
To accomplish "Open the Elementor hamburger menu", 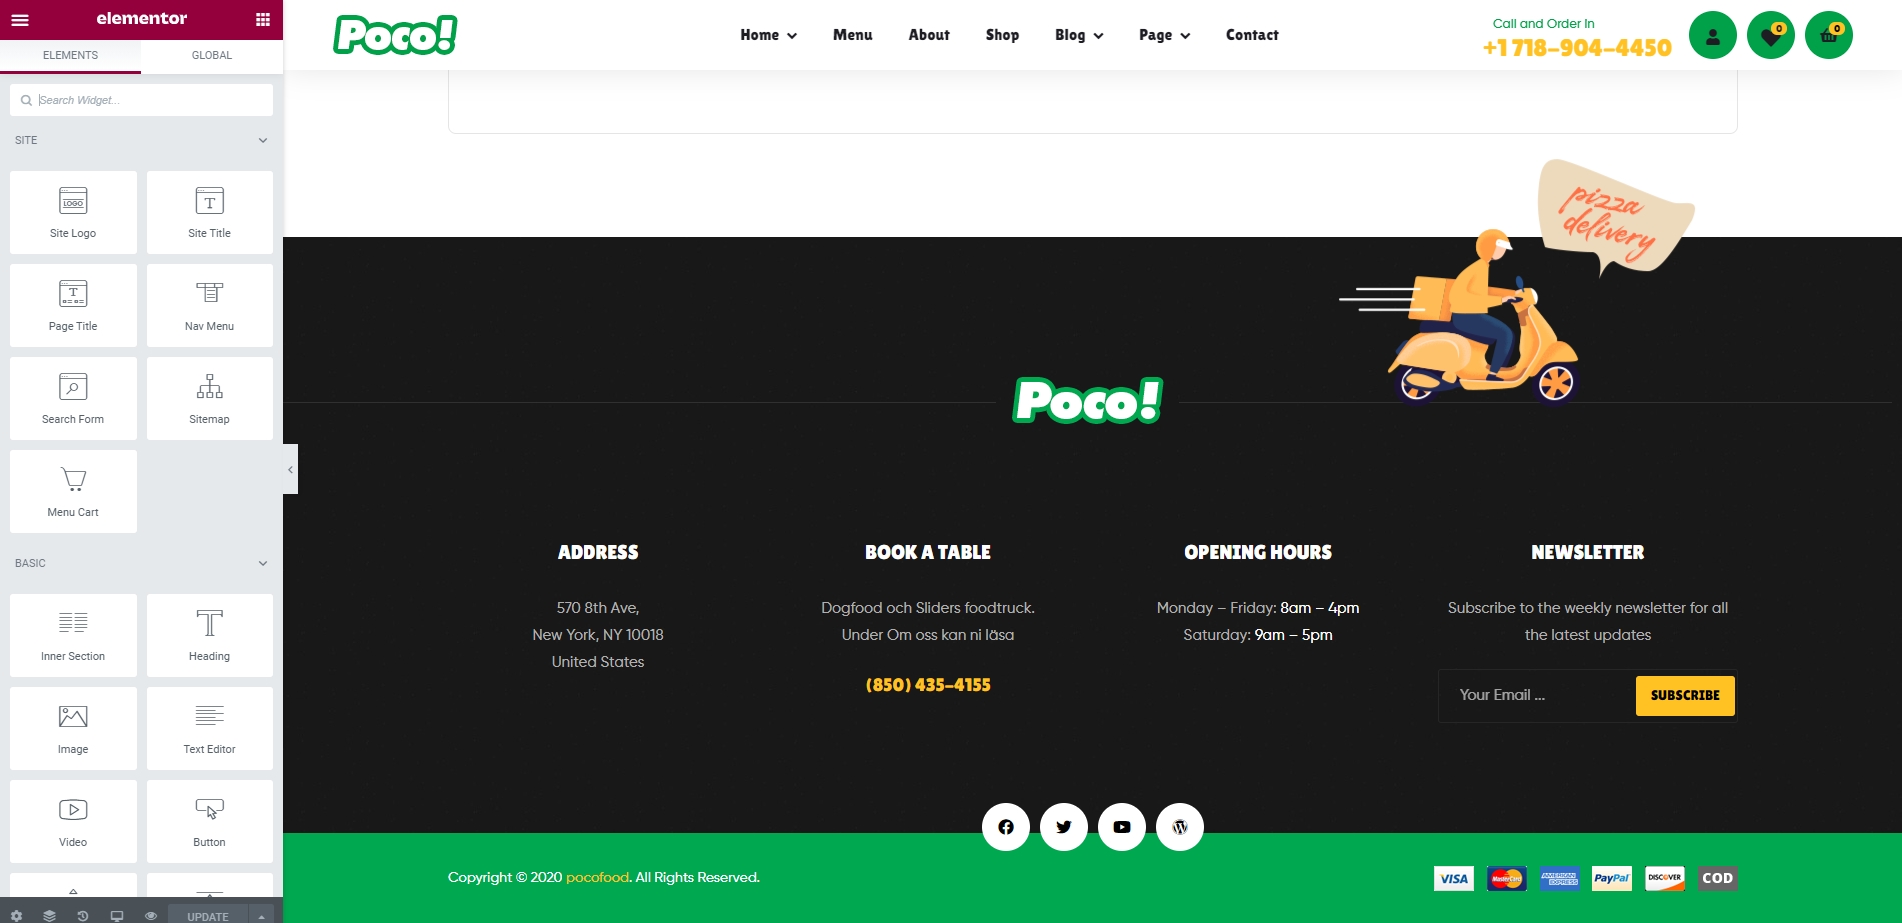I will [x=20, y=19].
